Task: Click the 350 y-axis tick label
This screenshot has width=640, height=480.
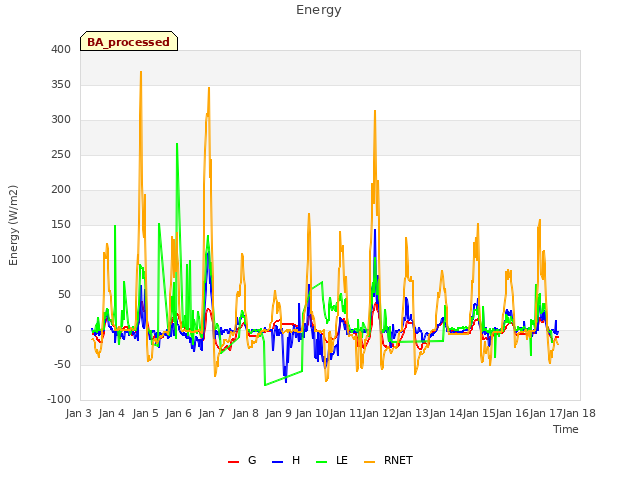Action: pyautogui.click(x=61, y=84)
